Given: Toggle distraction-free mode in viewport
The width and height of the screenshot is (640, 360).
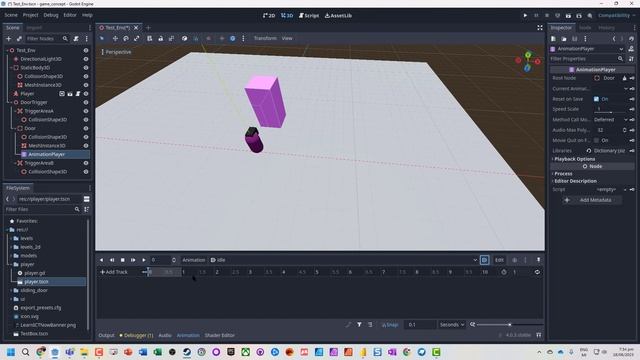Looking at the screenshot, I should click(x=540, y=28).
